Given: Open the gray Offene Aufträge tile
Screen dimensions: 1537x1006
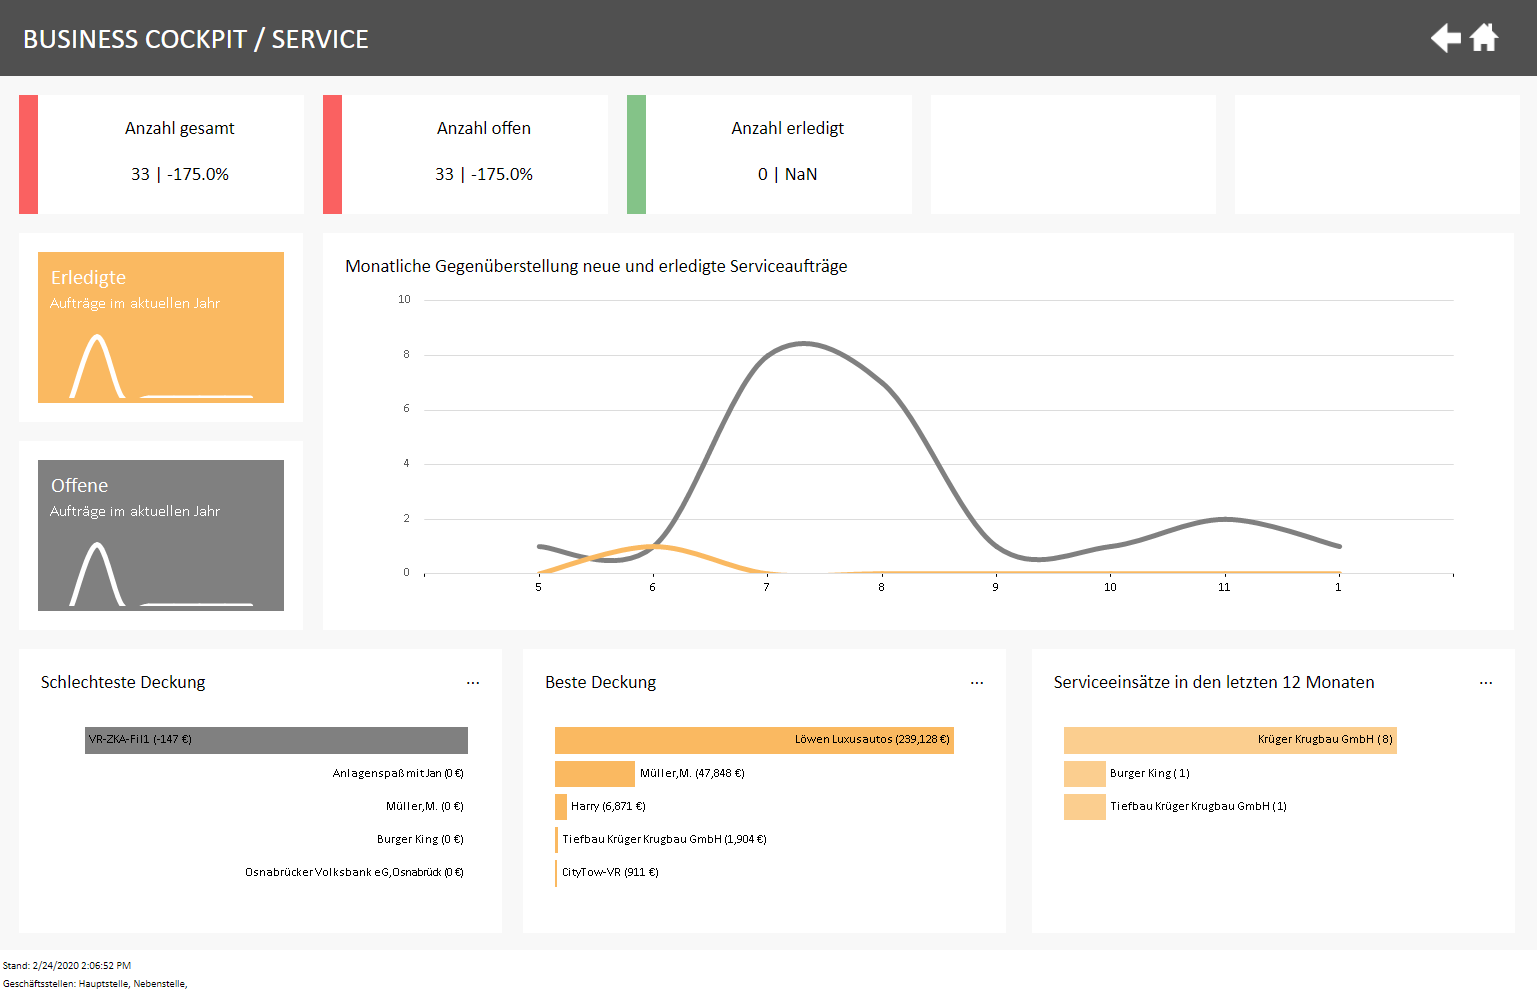Looking at the screenshot, I should 161,535.
